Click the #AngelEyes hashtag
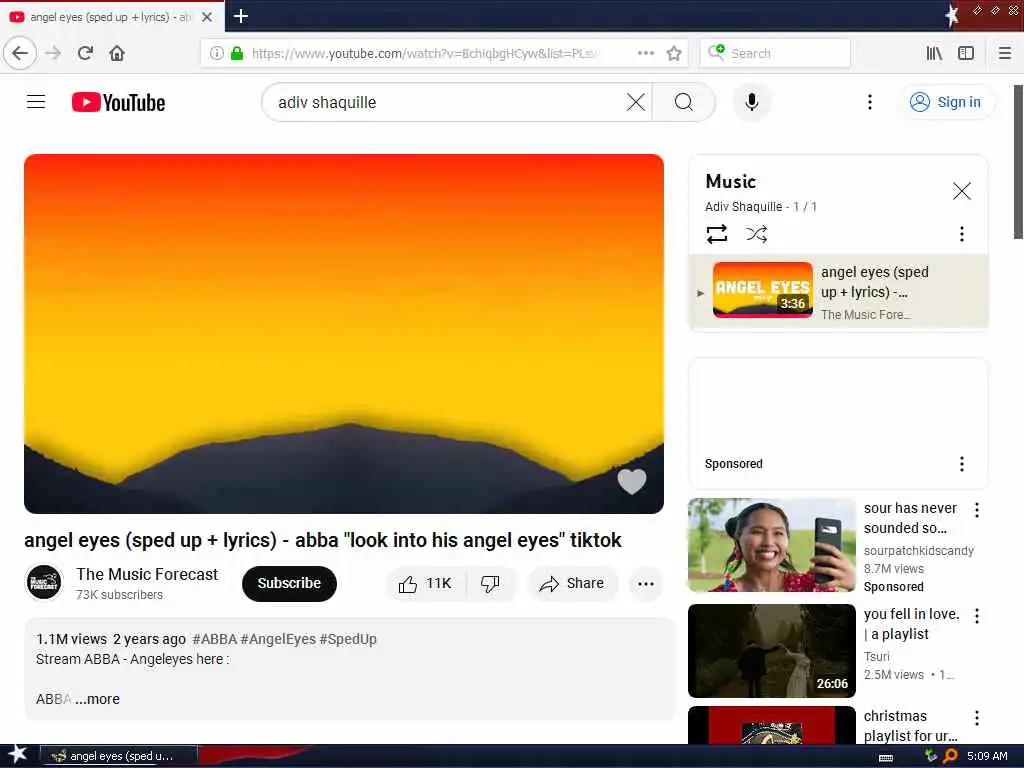 pos(278,639)
